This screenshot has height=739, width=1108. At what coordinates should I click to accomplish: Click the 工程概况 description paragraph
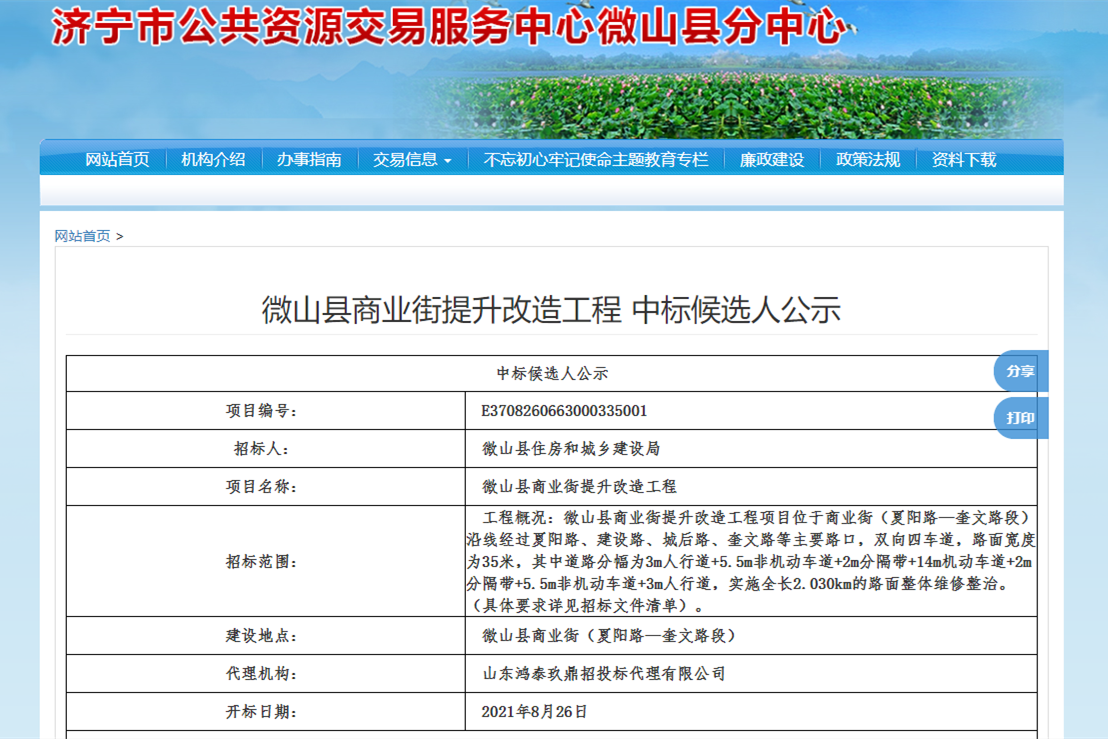(750, 561)
